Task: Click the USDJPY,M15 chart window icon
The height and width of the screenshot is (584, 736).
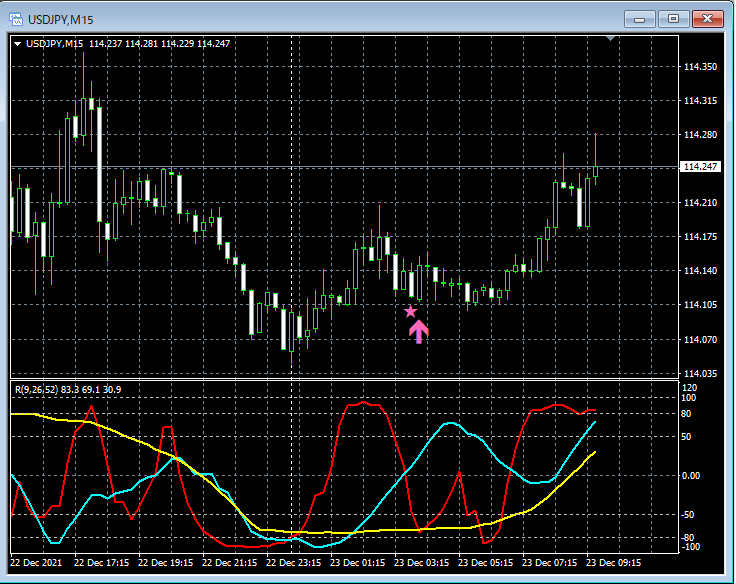Action: coord(16,19)
